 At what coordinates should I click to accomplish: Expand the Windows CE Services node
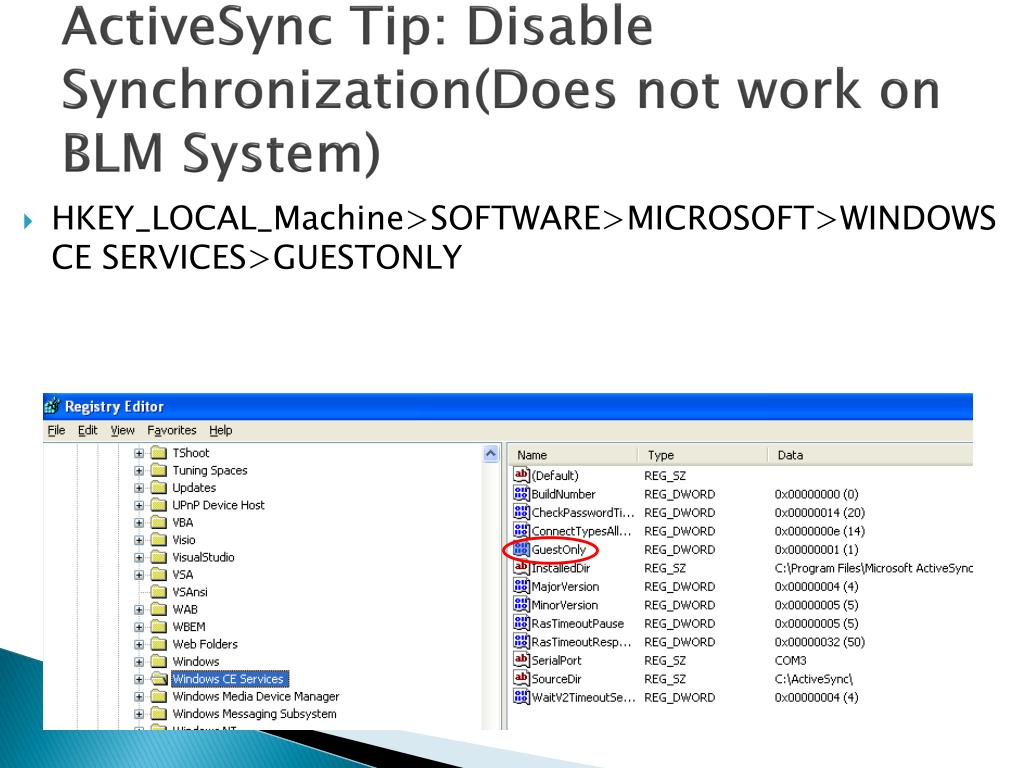tap(139, 679)
